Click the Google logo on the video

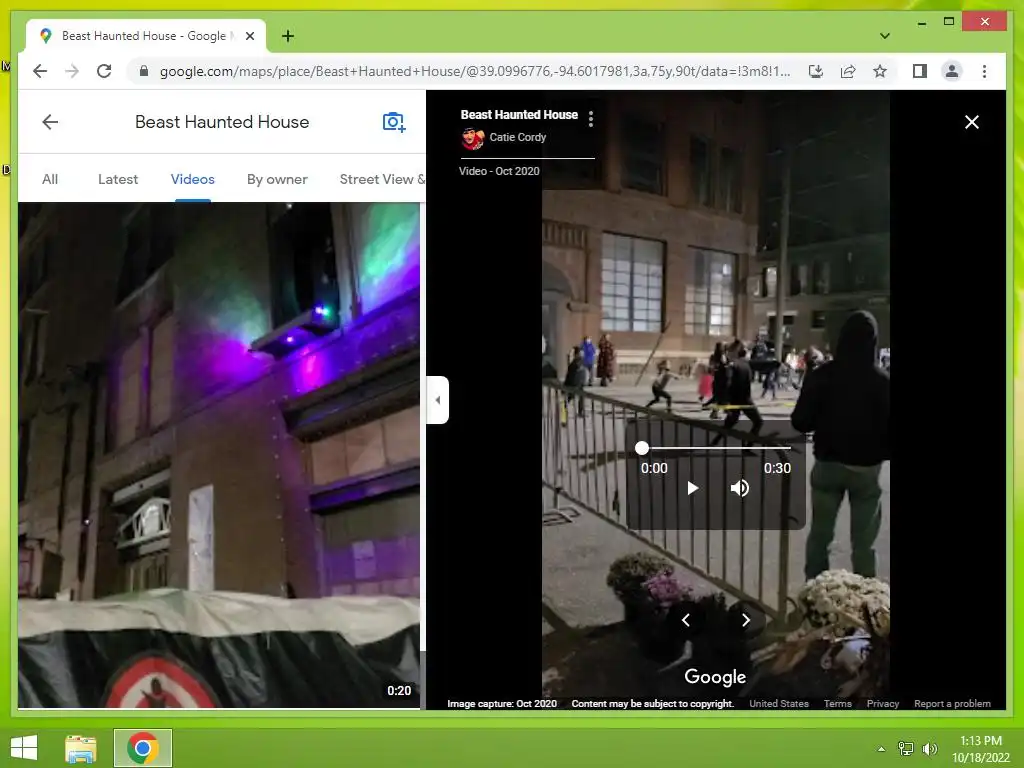(715, 677)
